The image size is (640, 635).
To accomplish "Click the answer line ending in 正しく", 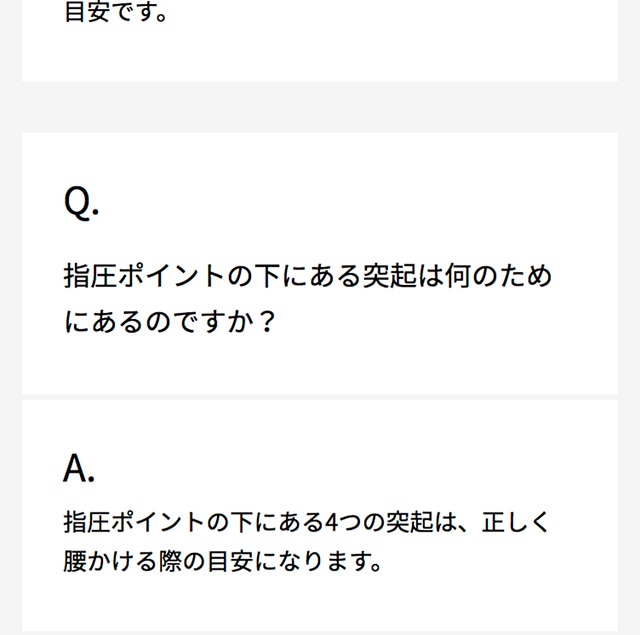I will coord(307,521).
